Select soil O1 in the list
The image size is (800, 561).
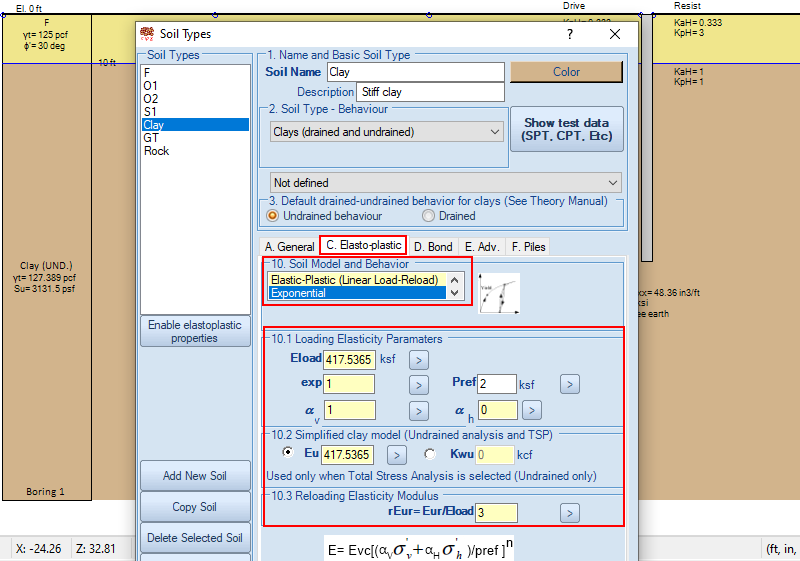(x=195, y=86)
